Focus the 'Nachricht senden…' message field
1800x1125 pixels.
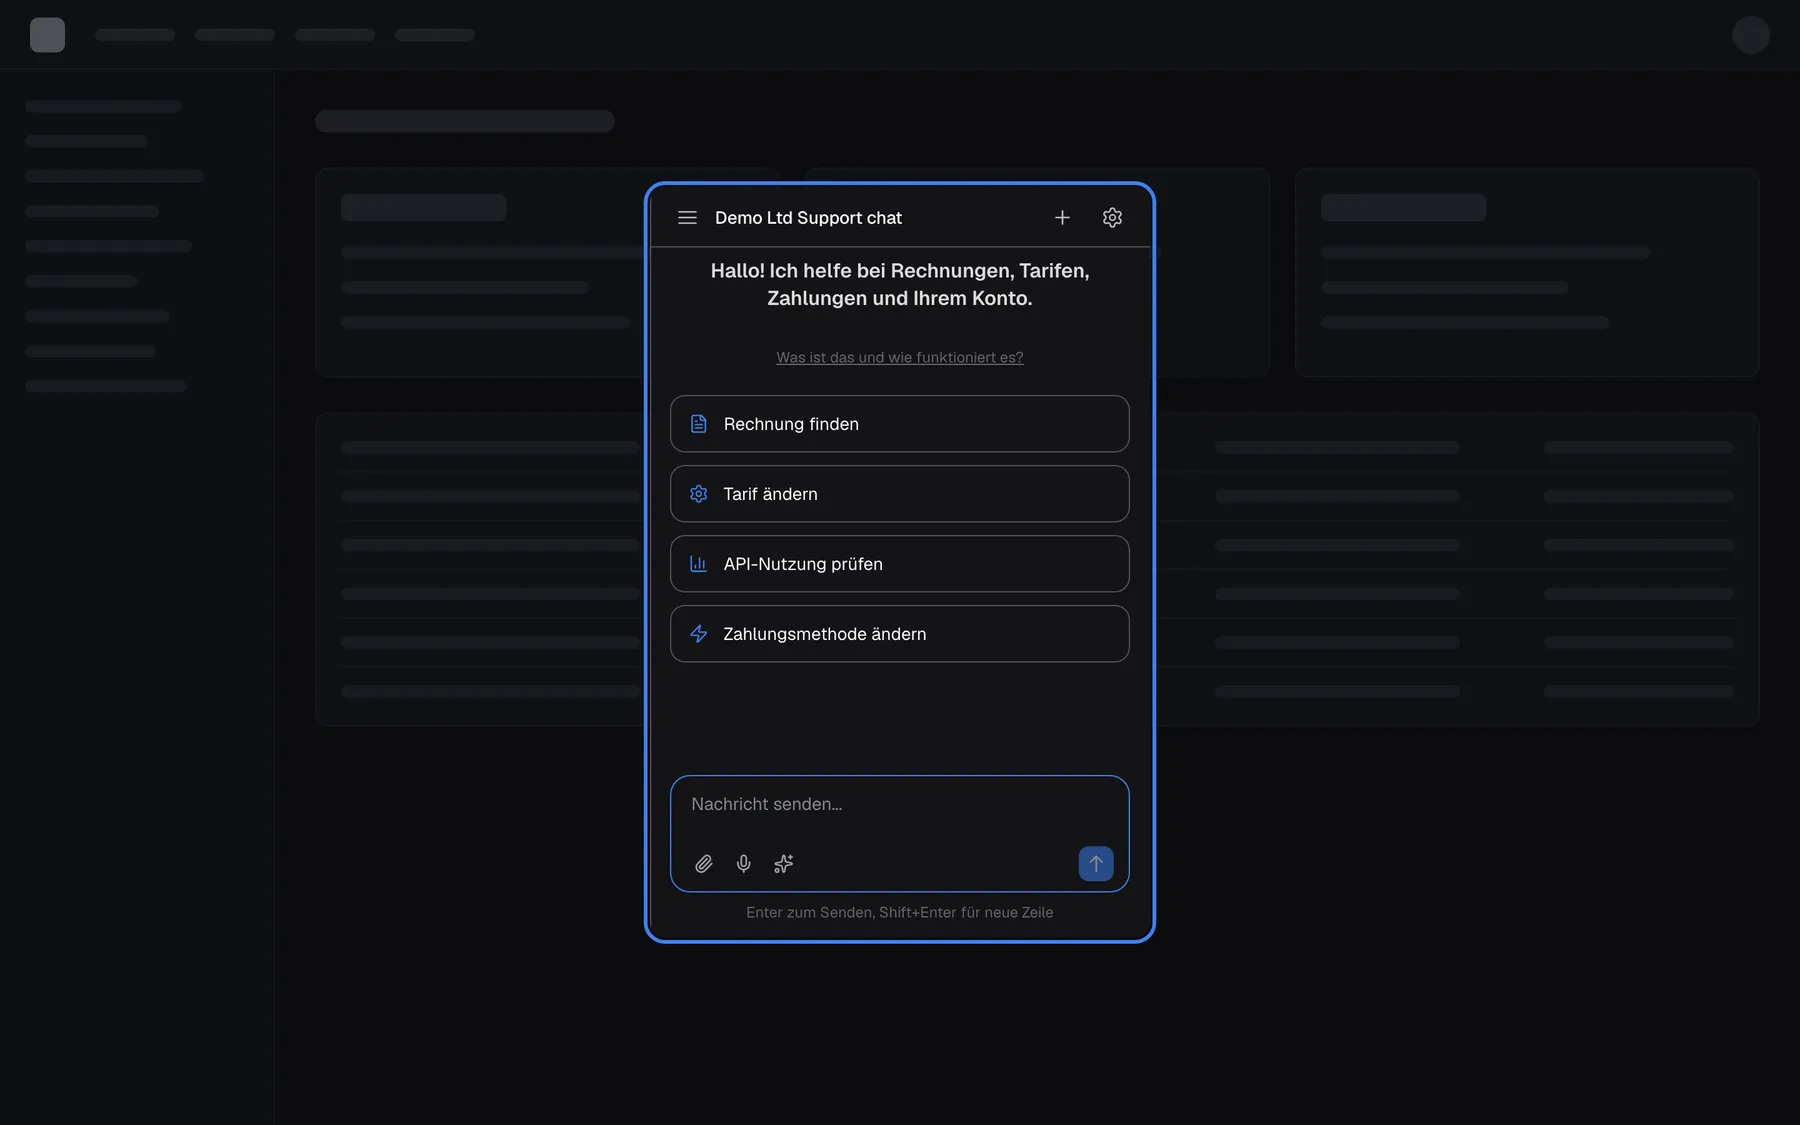pos(900,805)
